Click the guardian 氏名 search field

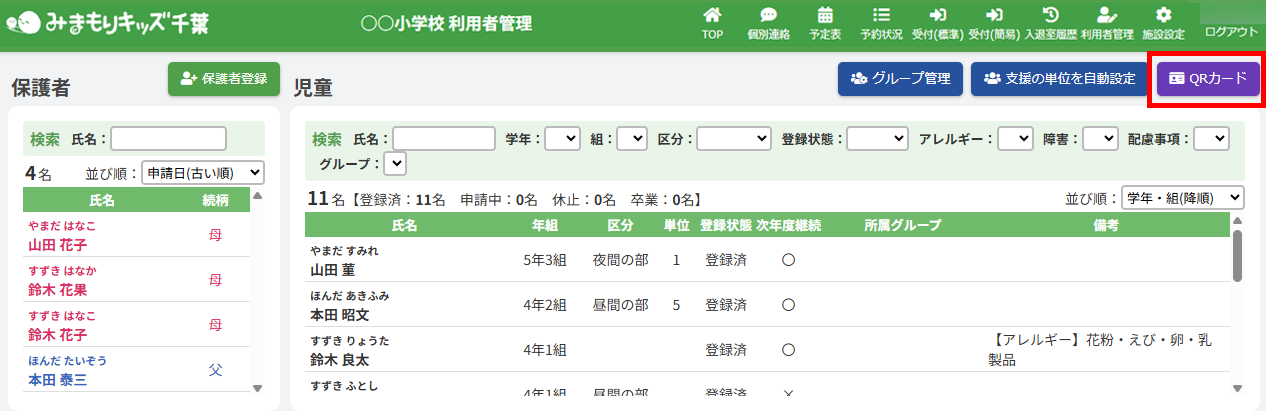point(169,138)
